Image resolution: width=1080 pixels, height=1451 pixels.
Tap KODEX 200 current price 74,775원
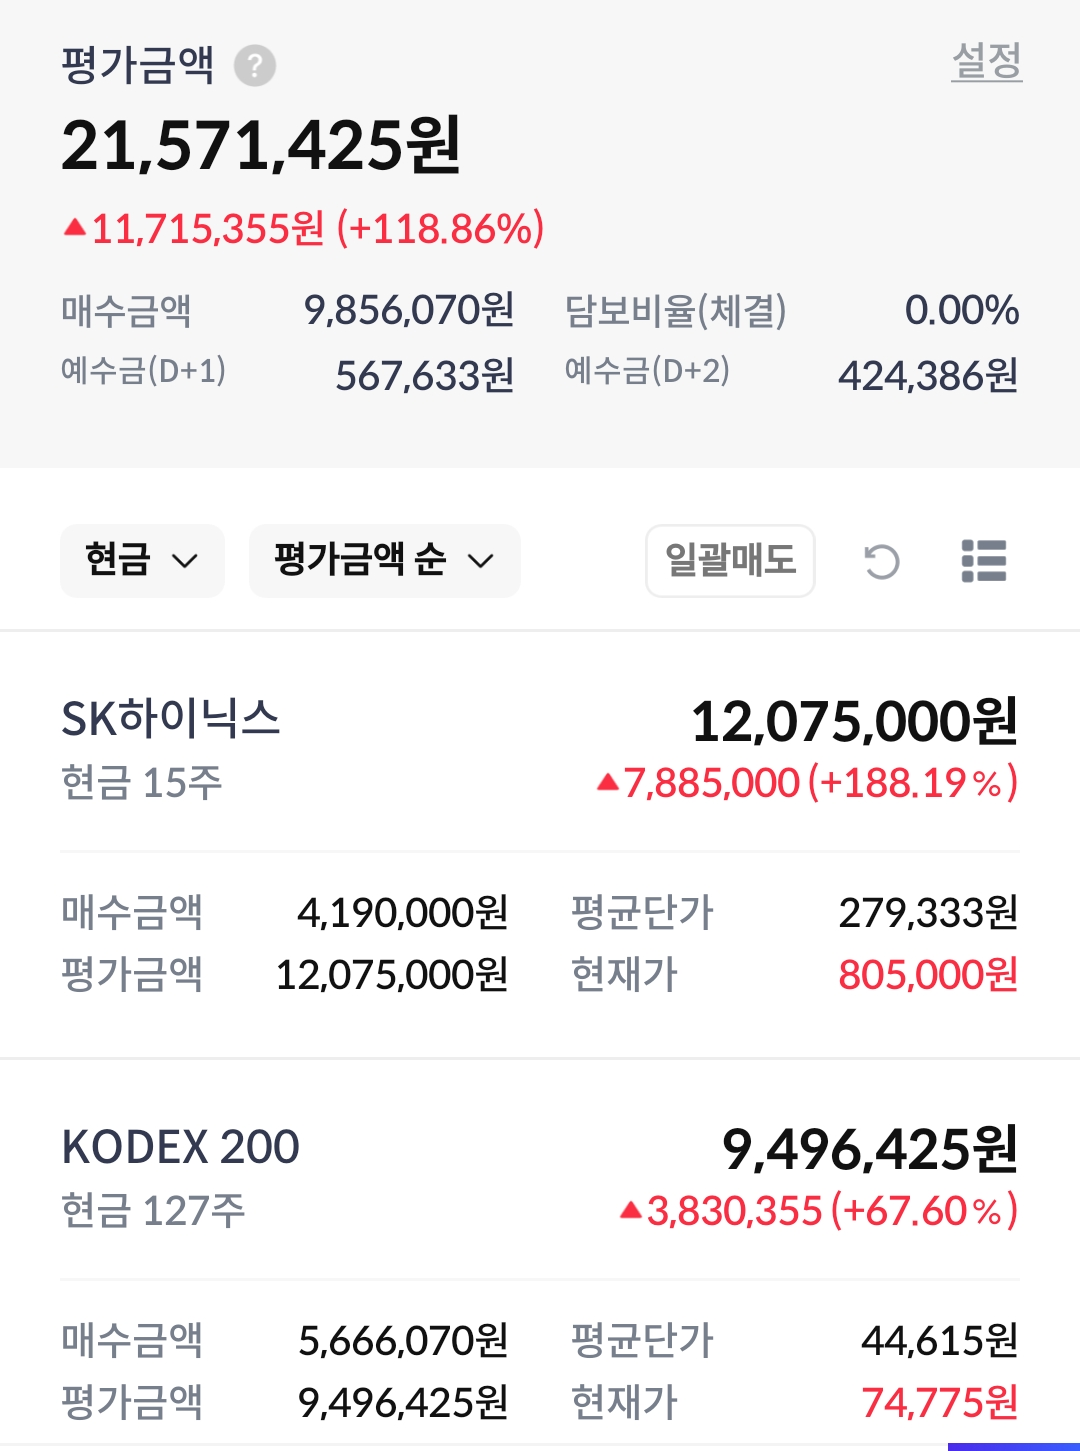point(939,1403)
